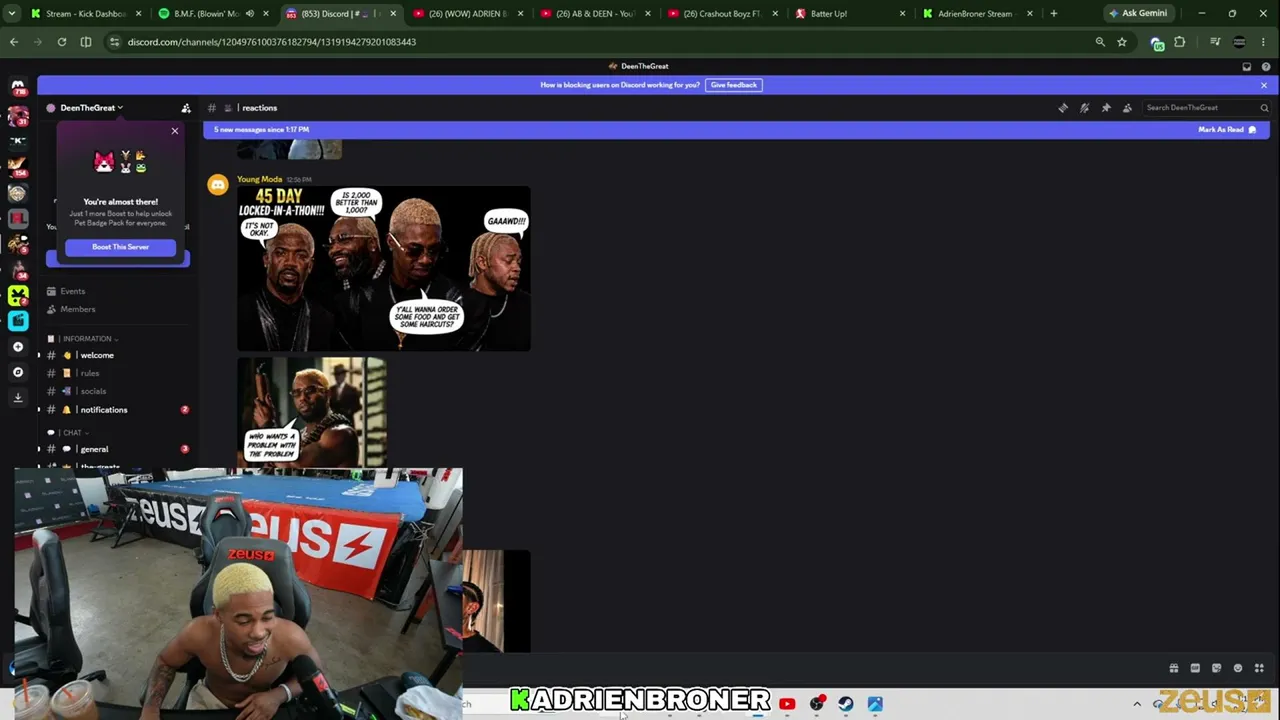Open the 45 Day Locked-In-A-Thon image
The height and width of the screenshot is (720, 1280).
tap(384, 269)
